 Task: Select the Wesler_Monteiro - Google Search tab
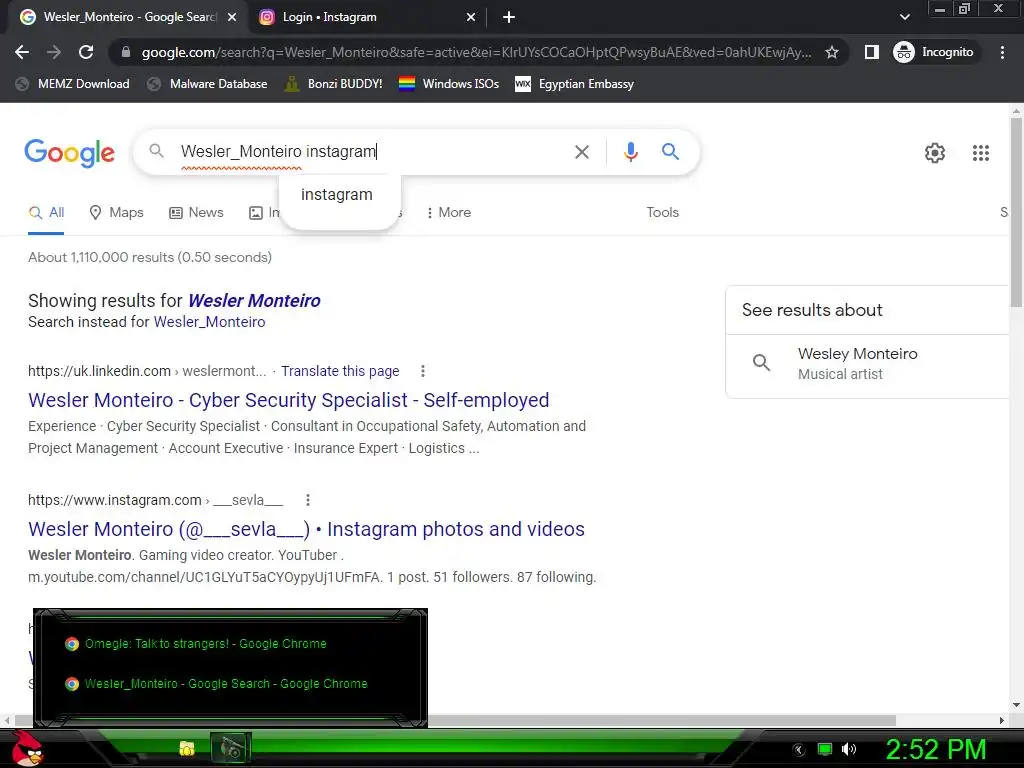128,17
